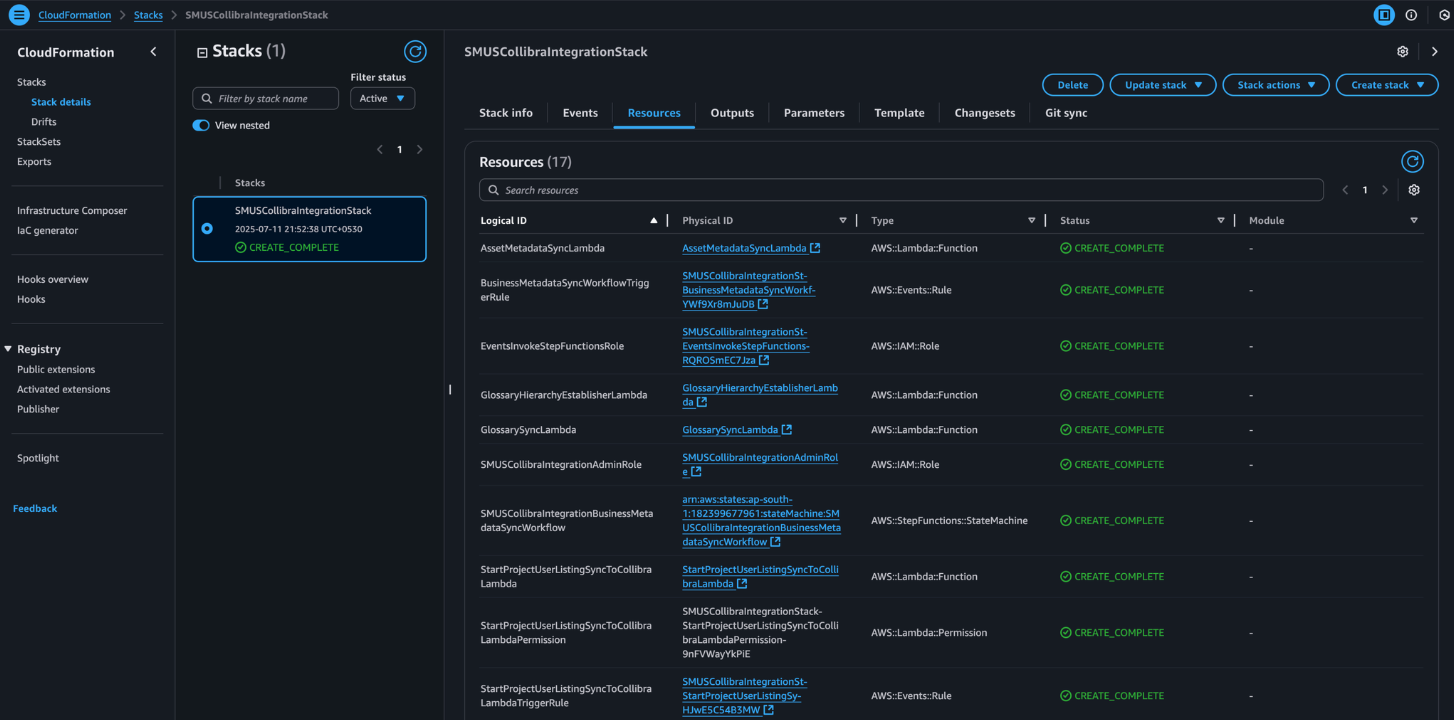This screenshot has width=1454, height=720.
Task: Open stack details settings gear icon
Action: (1402, 52)
